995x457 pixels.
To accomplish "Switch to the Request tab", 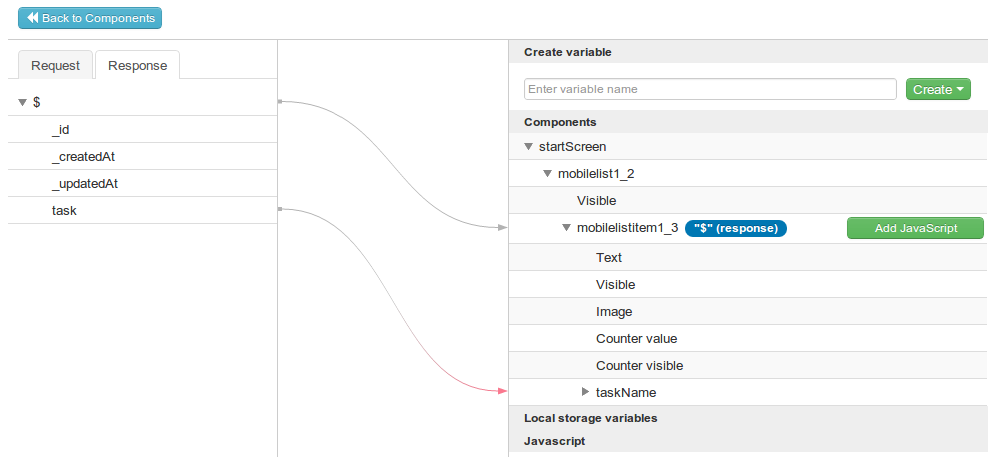I will 55,65.
